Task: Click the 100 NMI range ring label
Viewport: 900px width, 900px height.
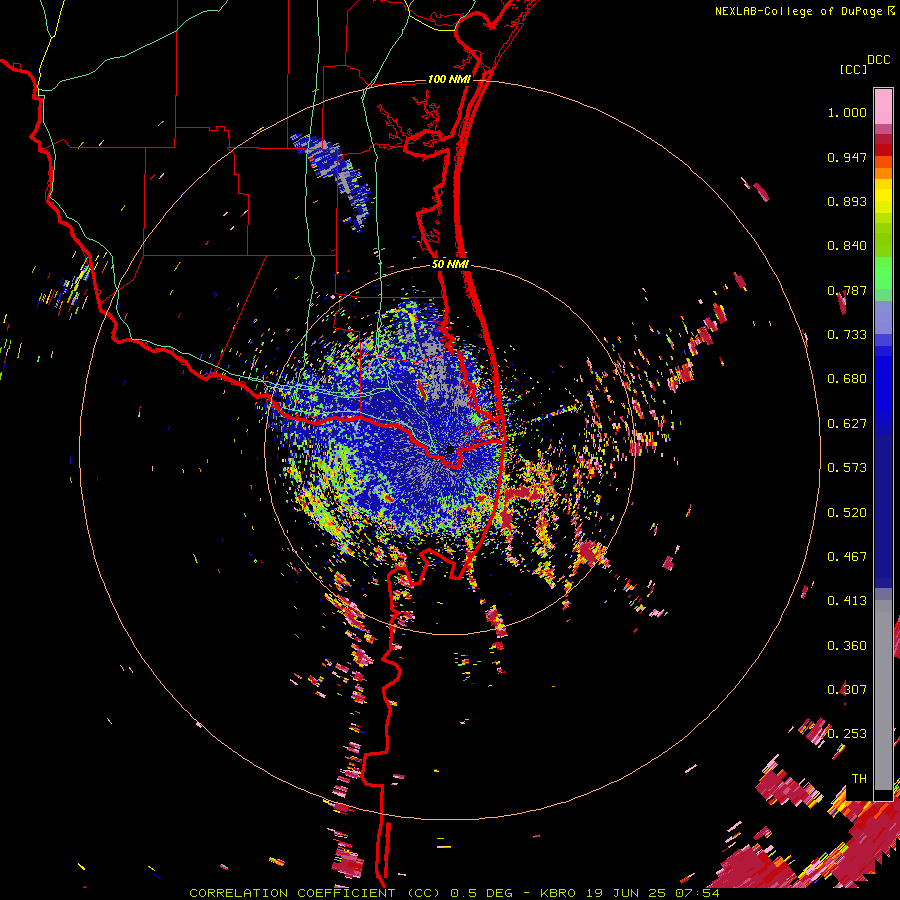Action: pyautogui.click(x=449, y=79)
